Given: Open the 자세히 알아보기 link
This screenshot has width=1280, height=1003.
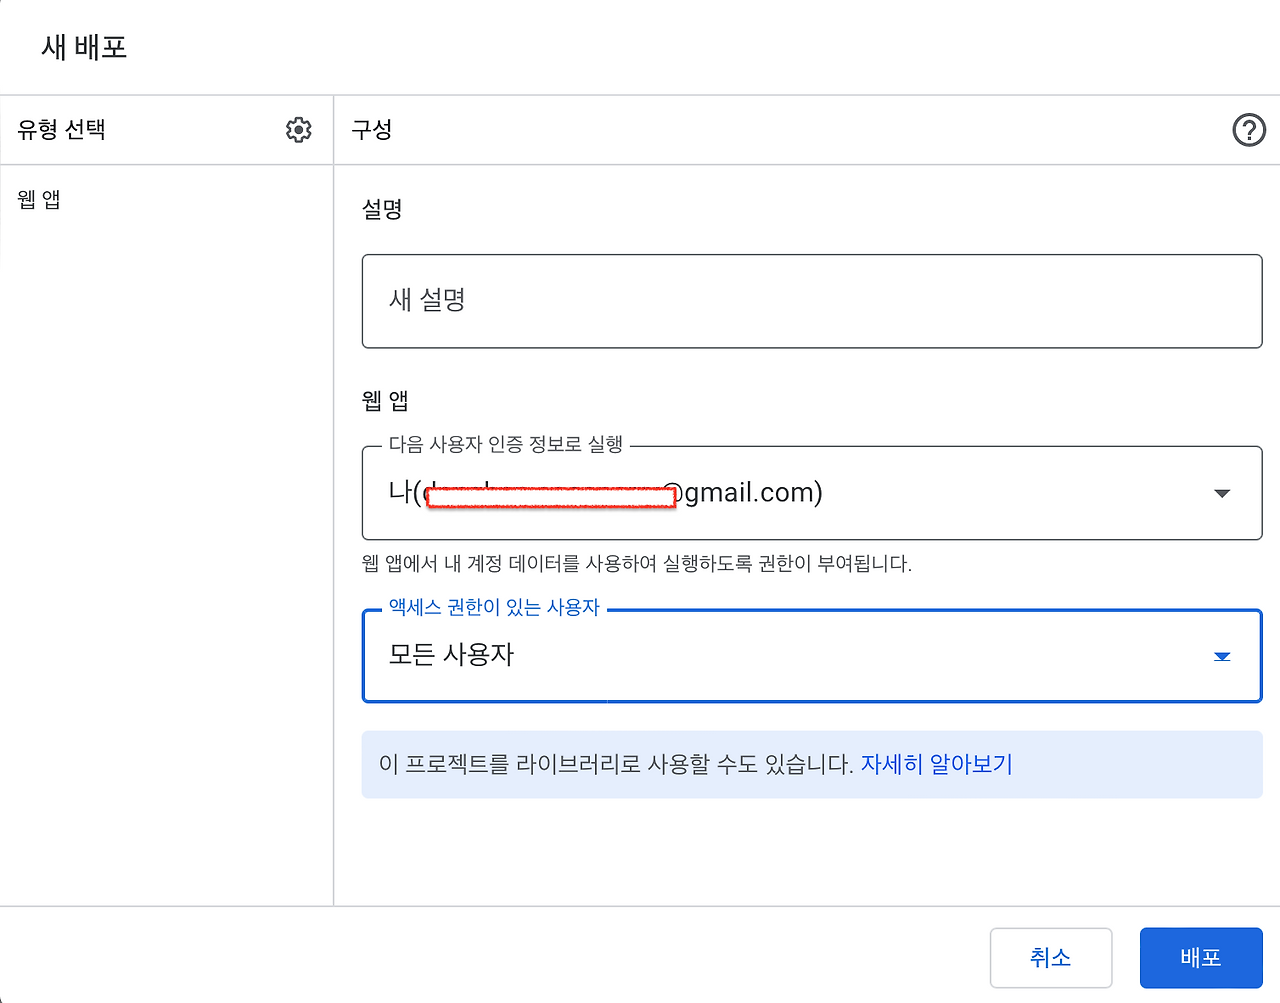Looking at the screenshot, I should (935, 763).
